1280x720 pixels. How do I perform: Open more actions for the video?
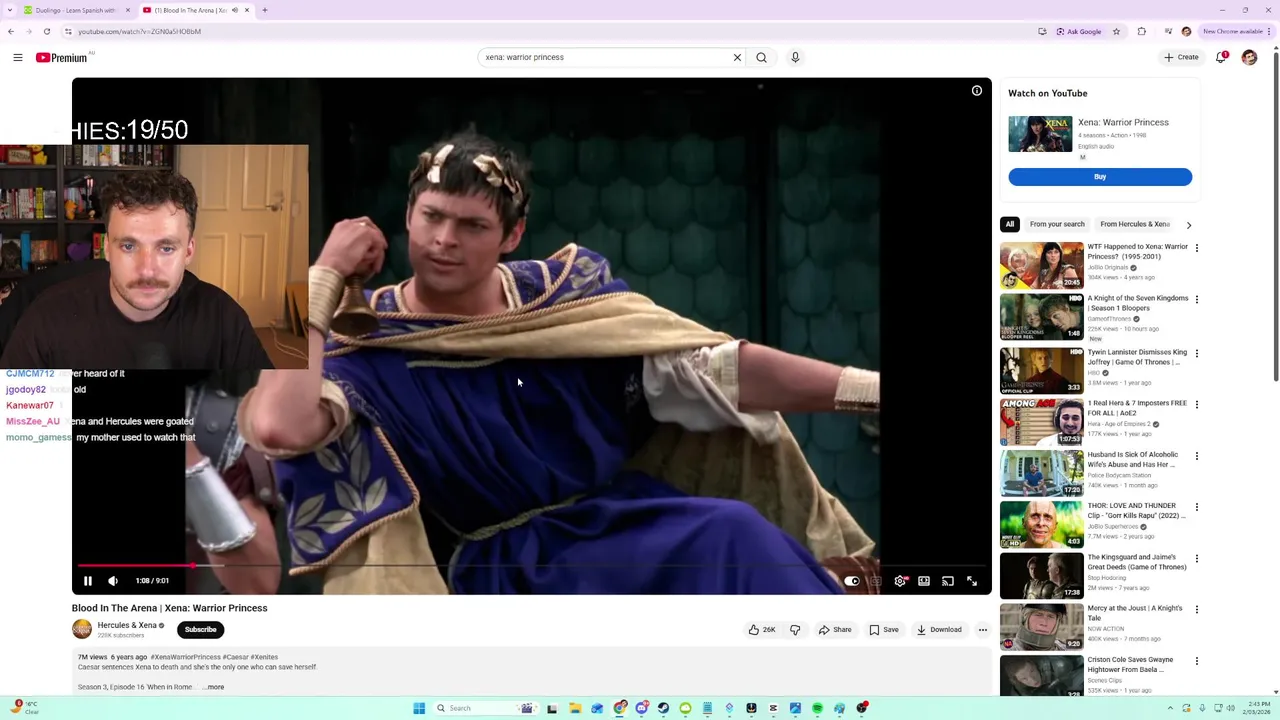pos(983,630)
